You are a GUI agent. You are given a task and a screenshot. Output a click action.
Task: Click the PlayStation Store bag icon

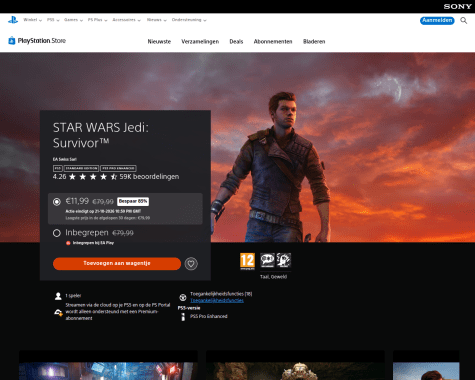point(12,41)
